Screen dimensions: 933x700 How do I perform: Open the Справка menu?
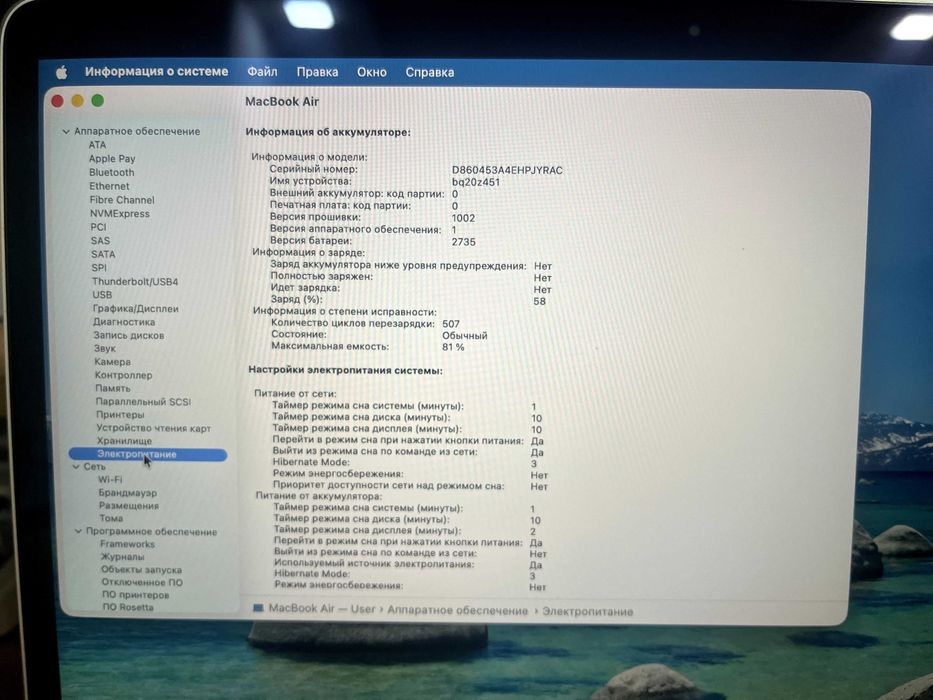tap(430, 73)
